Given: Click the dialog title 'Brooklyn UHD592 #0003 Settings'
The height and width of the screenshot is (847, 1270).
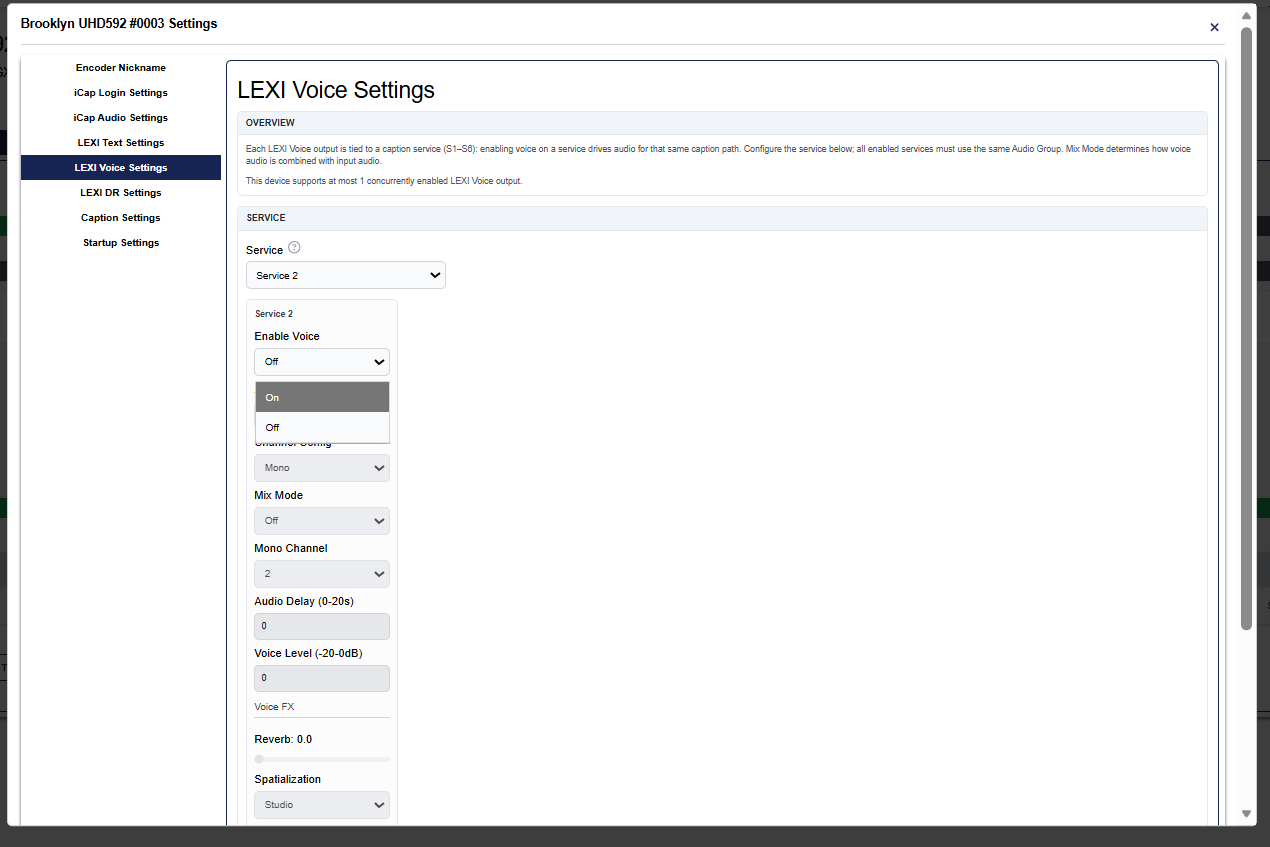Looking at the screenshot, I should pyautogui.click(x=119, y=23).
